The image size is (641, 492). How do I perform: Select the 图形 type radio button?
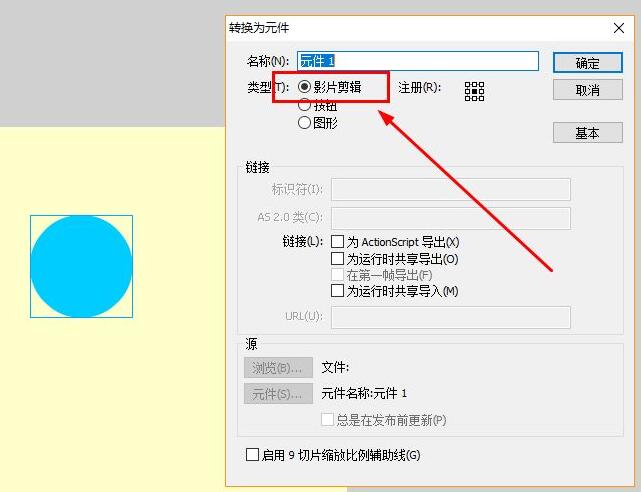(x=304, y=123)
